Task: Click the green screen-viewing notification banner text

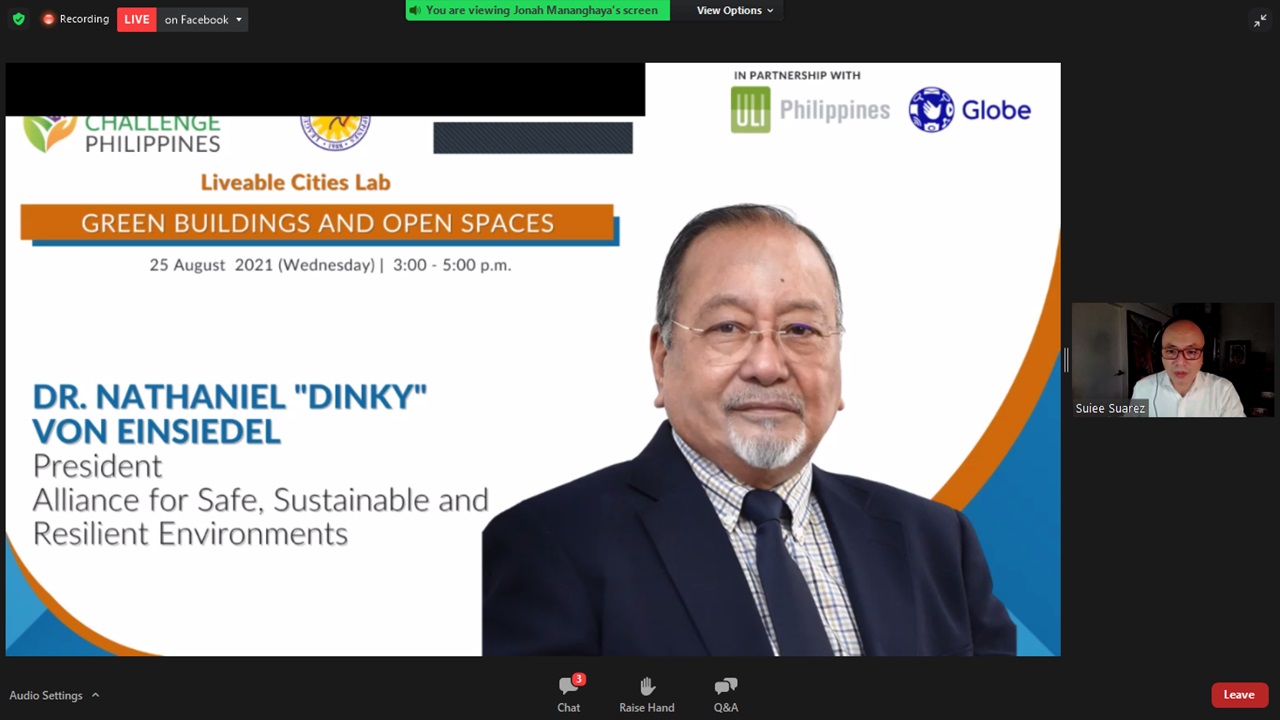Action: coord(541,10)
